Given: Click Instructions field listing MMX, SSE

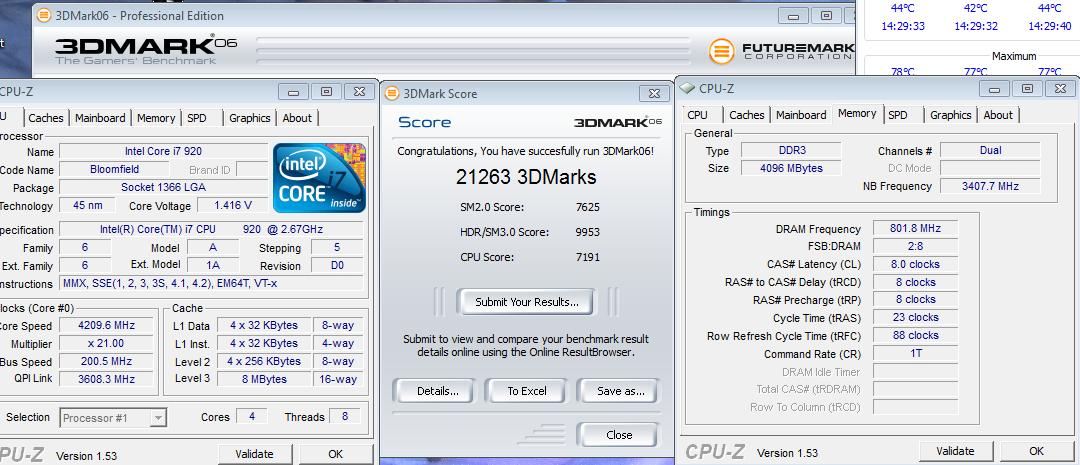Looking at the screenshot, I should [x=211, y=283].
